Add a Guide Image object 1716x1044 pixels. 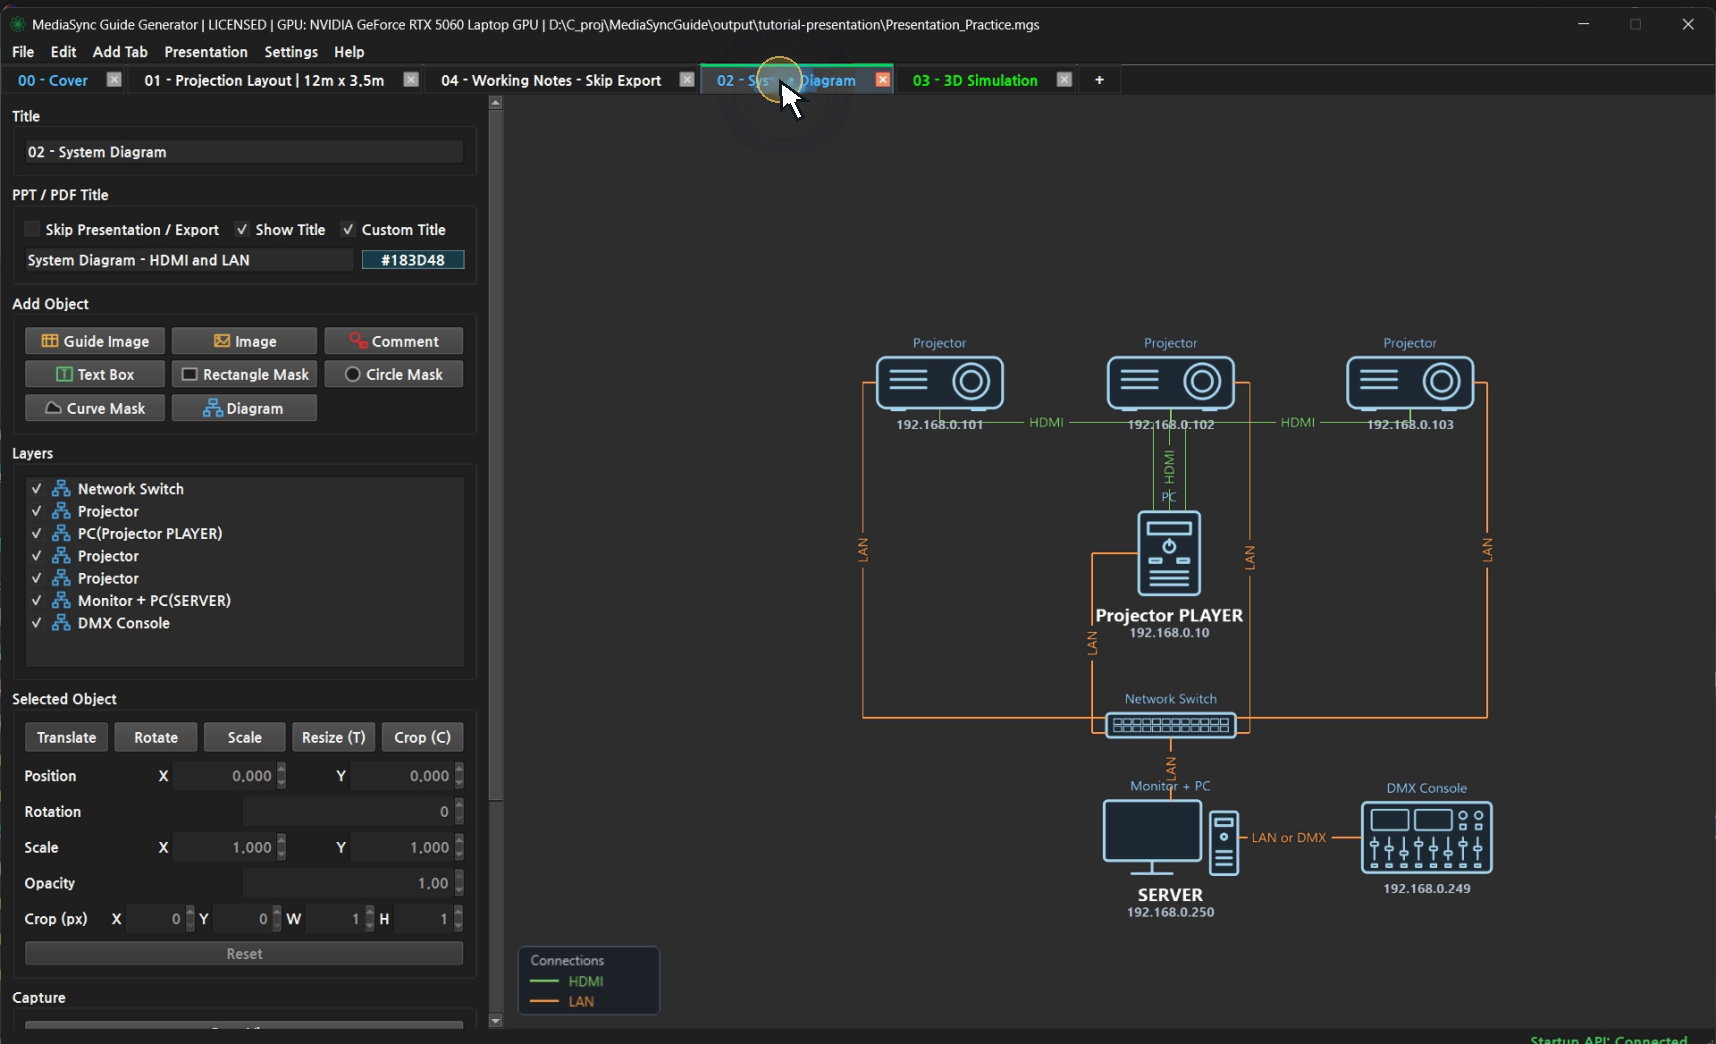click(x=95, y=341)
